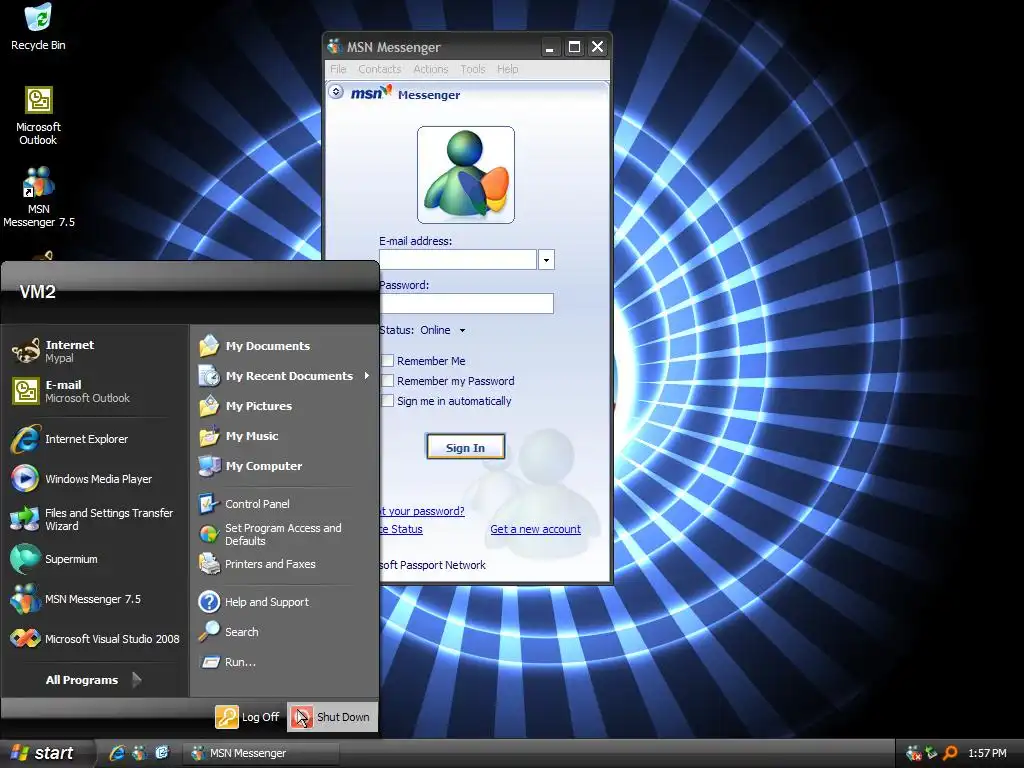
Task: Open Search from Start menu
Action: tap(284, 632)
